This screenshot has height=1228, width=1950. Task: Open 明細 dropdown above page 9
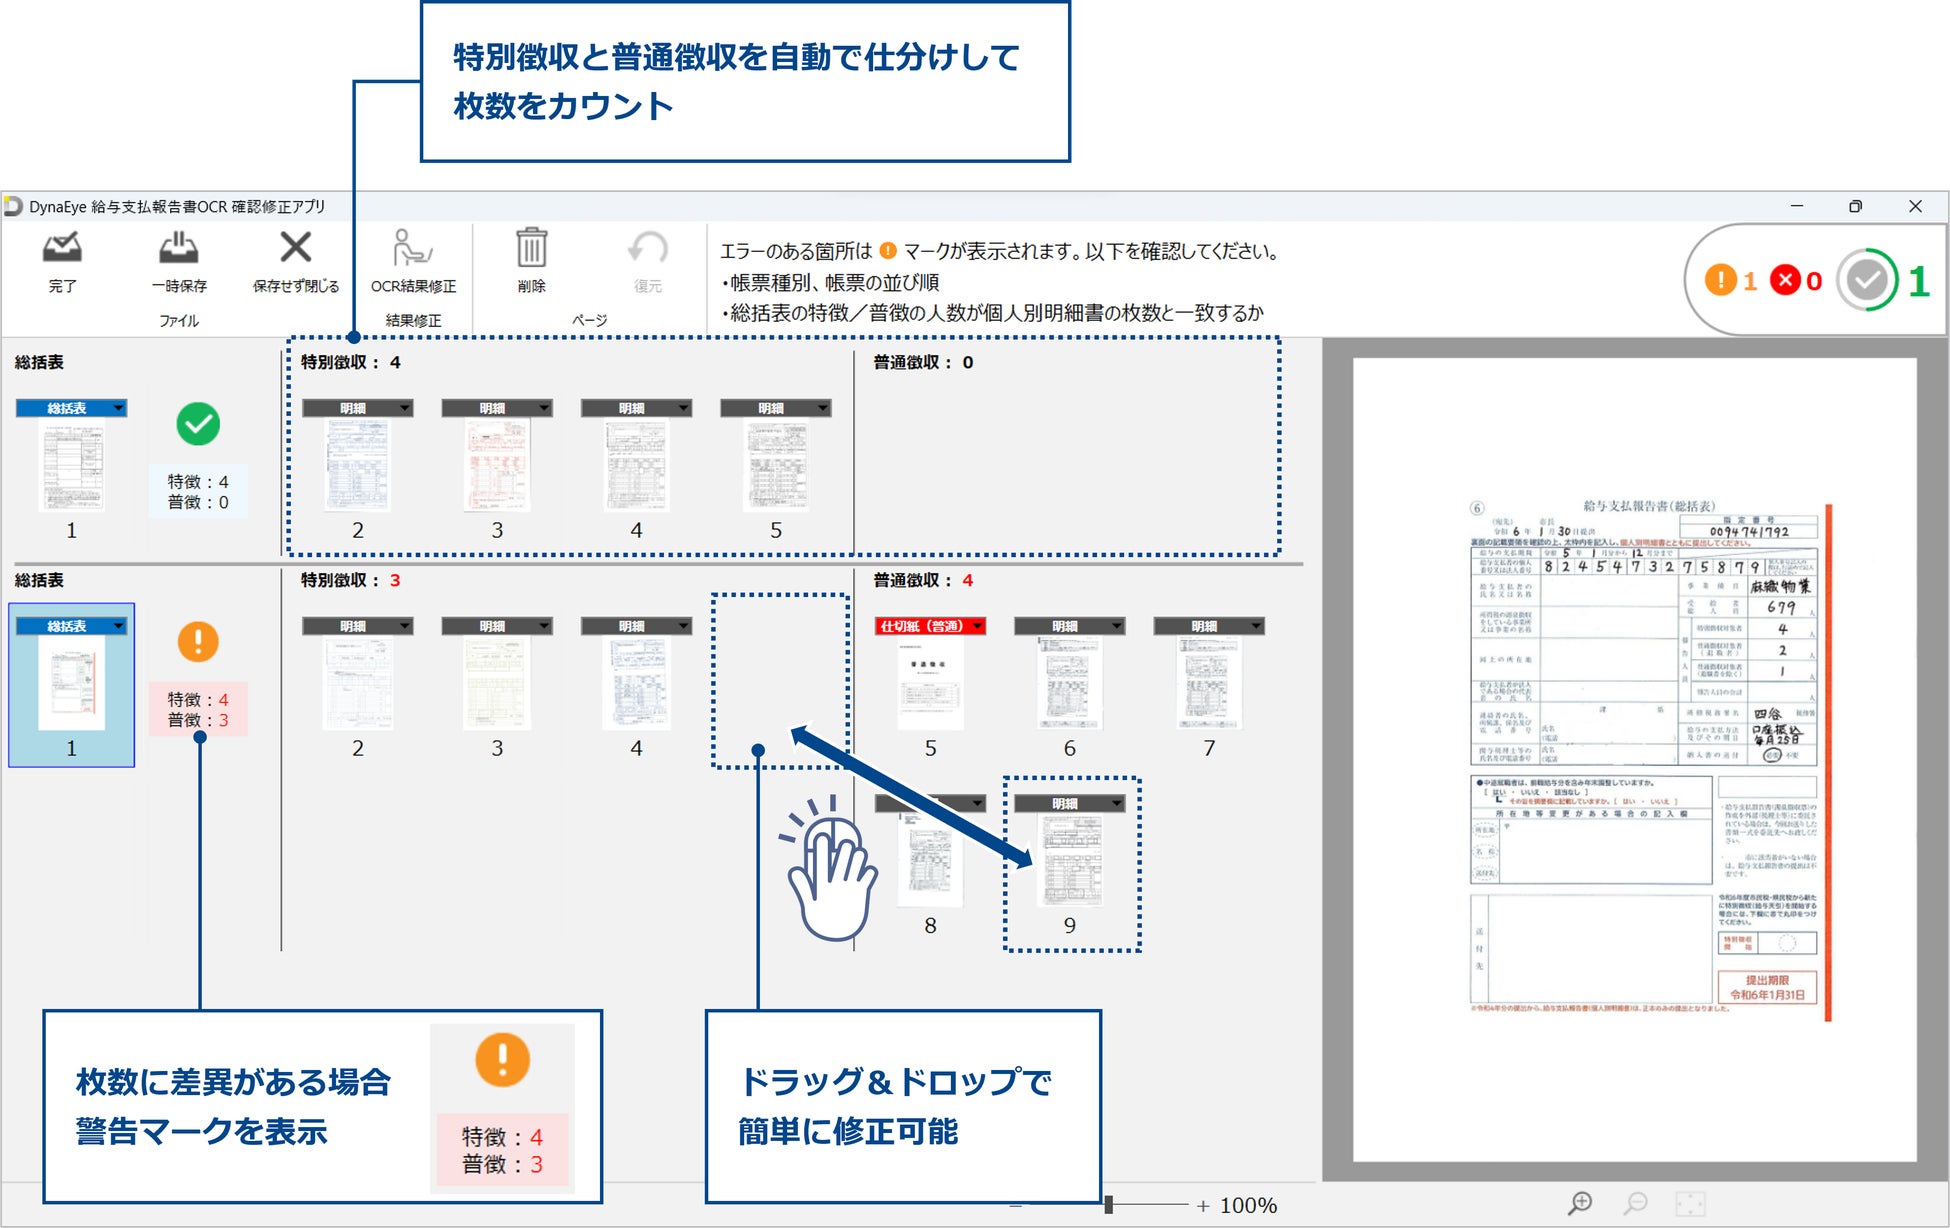[1116, 803]
